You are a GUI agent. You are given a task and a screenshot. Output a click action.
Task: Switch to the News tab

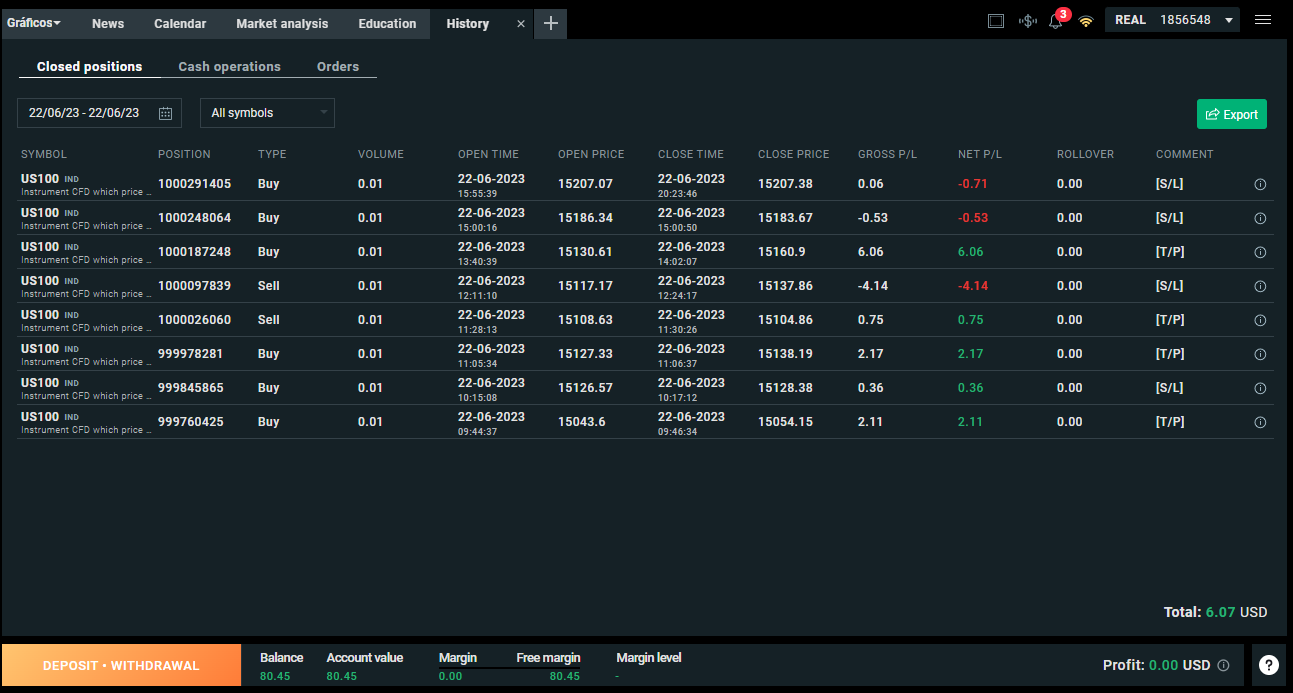tap(108, 23)
